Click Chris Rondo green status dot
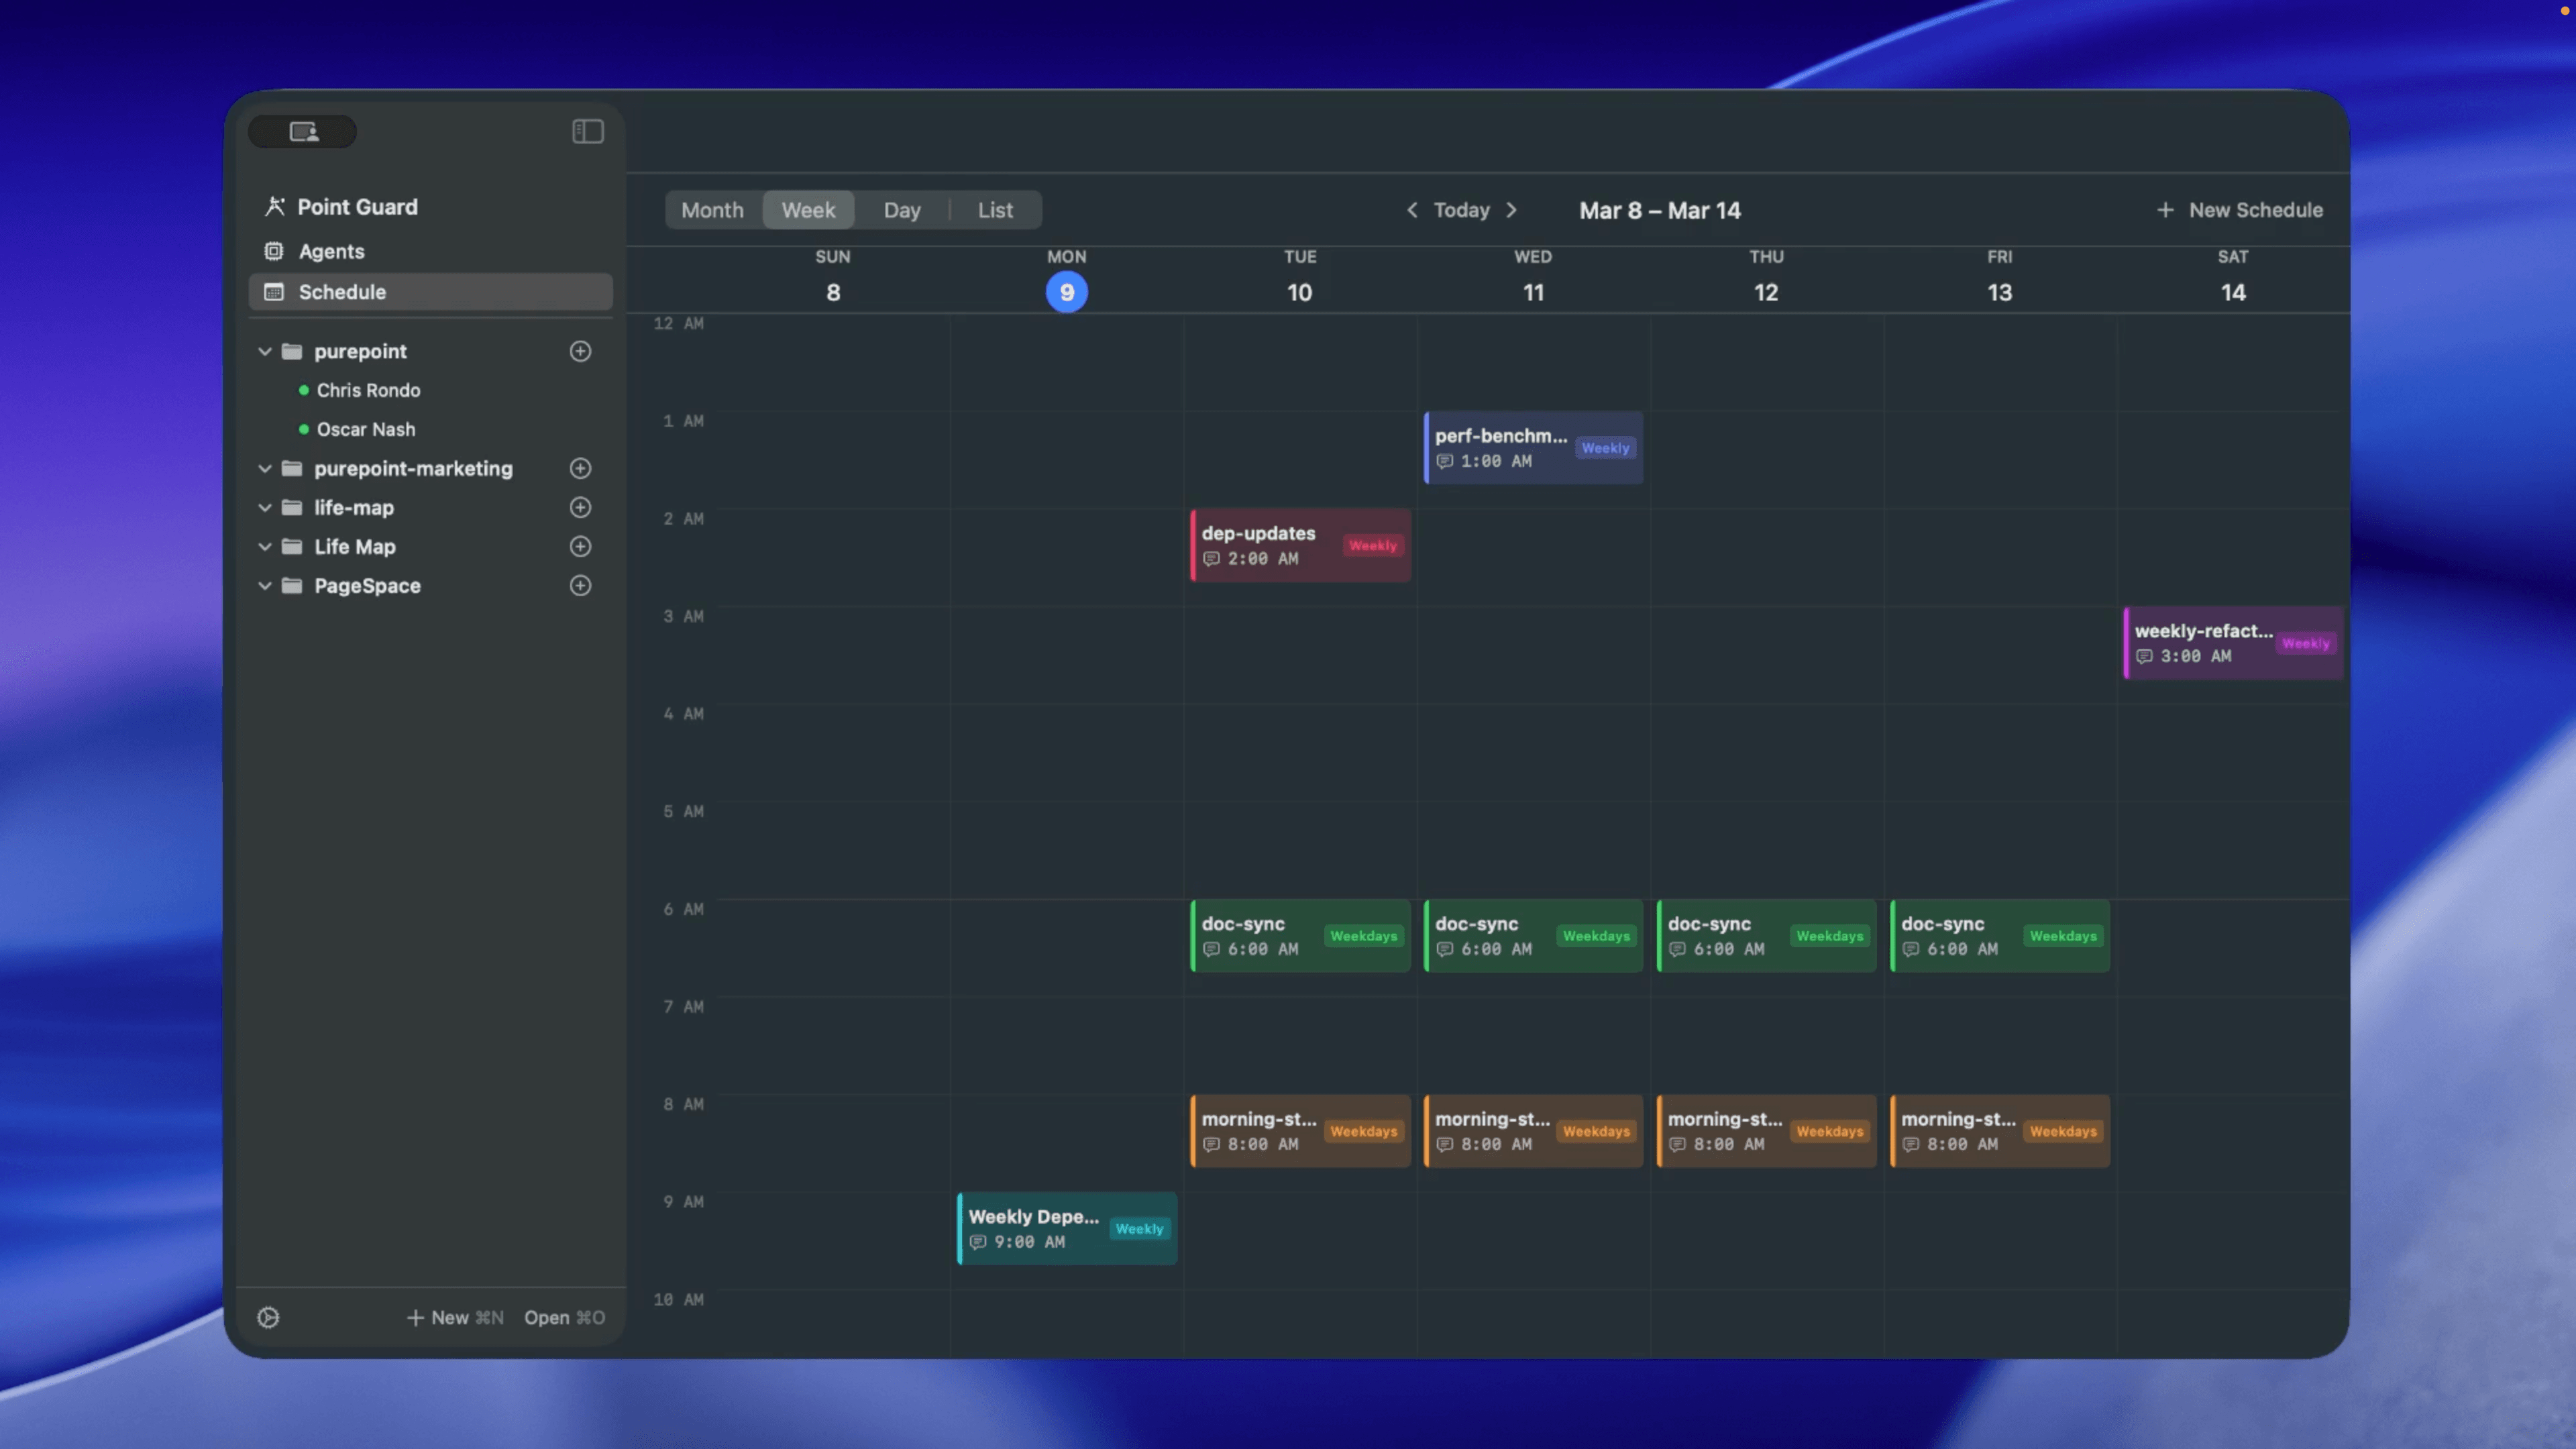2576x1449 pixels. coord(303,390)
